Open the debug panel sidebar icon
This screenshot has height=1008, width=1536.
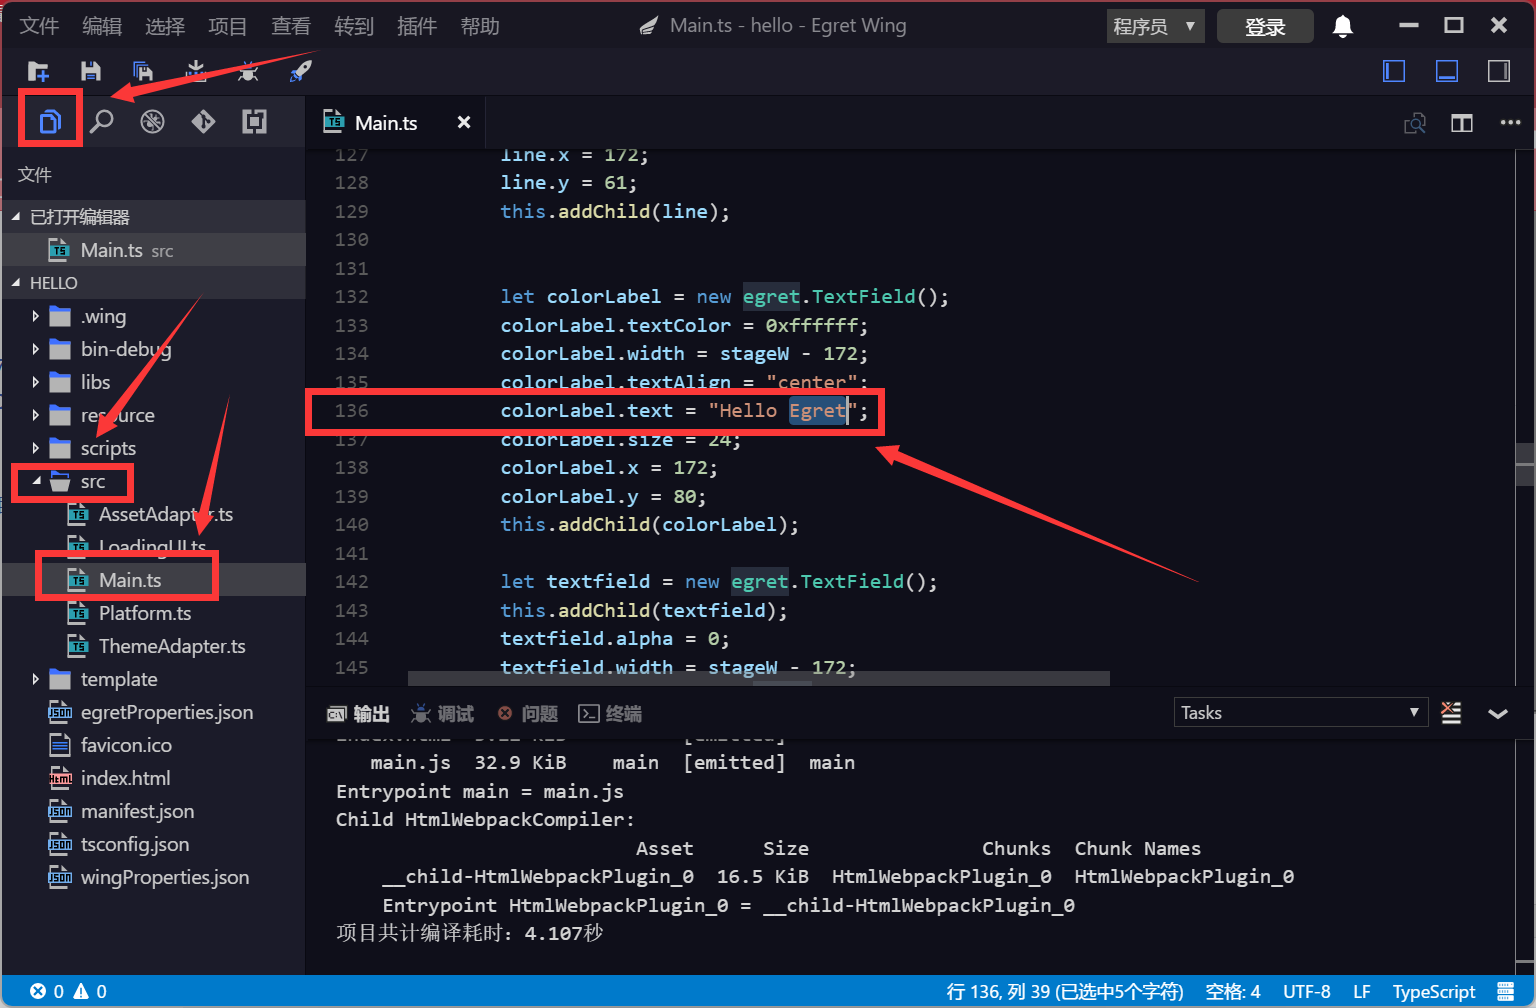click(152, 122)
